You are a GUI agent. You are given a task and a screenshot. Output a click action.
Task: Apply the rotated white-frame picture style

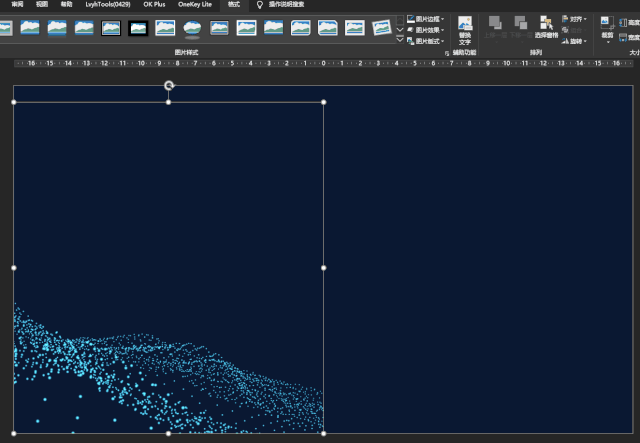[x=381, y=27]
